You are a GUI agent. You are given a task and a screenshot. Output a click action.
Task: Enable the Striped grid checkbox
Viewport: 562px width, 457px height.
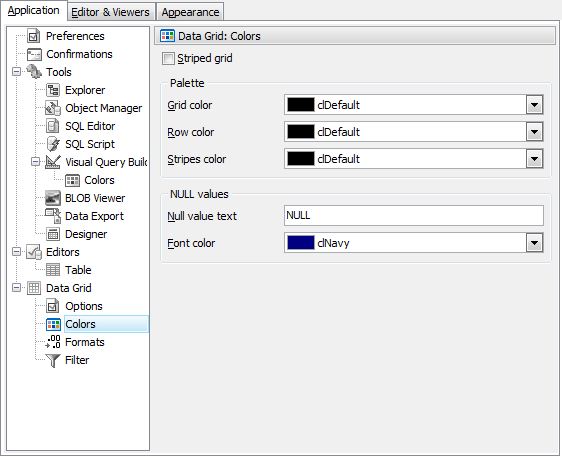coord(168,58)
